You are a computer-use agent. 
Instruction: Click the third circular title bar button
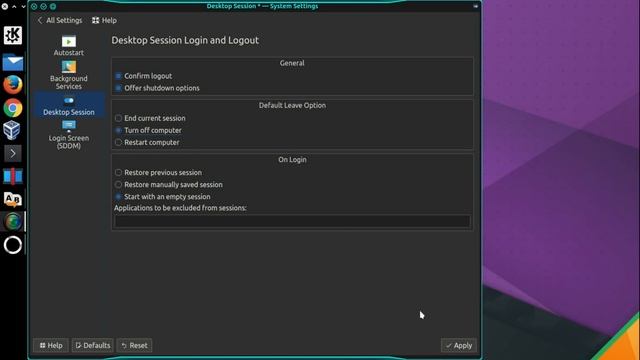coord(53,7)
